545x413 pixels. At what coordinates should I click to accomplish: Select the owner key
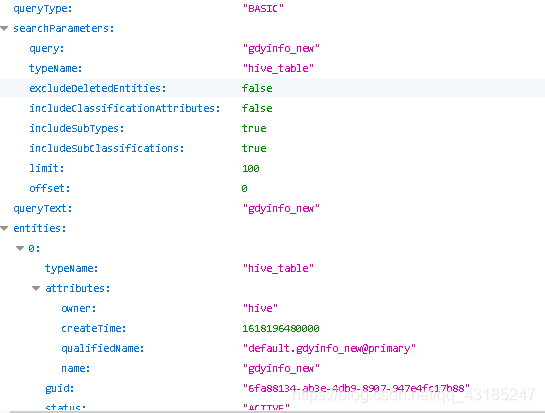pyautogui.click(x=79, y=308)
